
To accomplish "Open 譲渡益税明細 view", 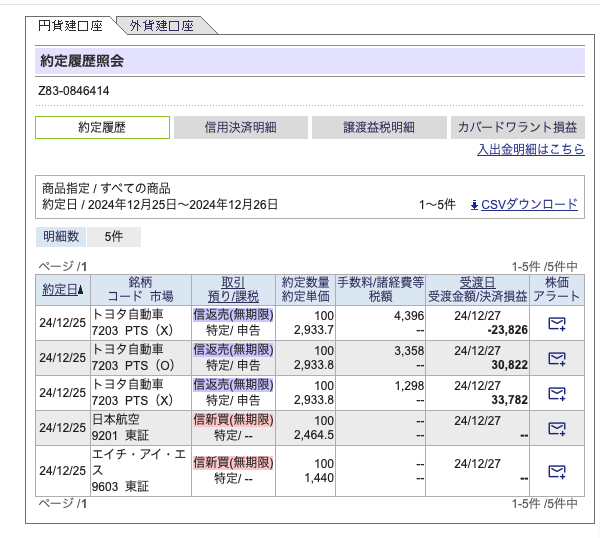I will (x=378, y=128).
